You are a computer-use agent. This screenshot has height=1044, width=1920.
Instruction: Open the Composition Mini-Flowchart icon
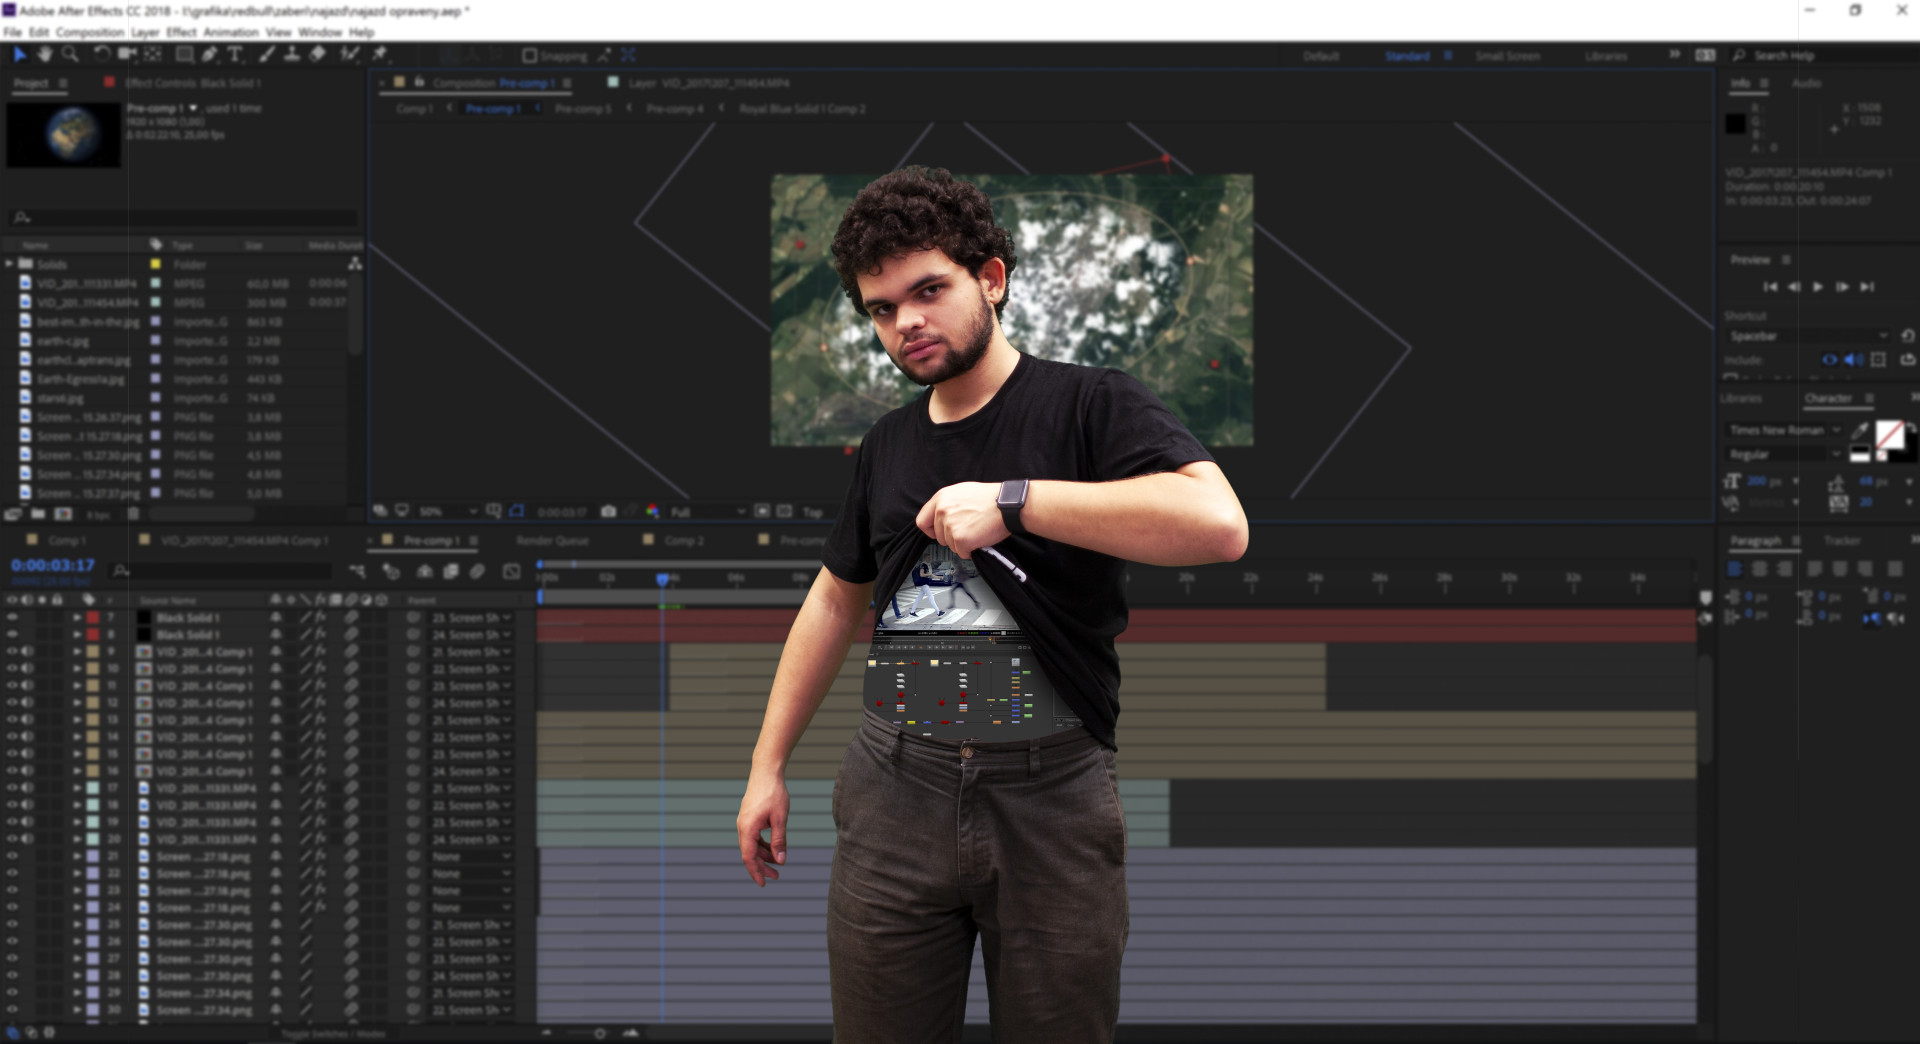click(357, 571)
